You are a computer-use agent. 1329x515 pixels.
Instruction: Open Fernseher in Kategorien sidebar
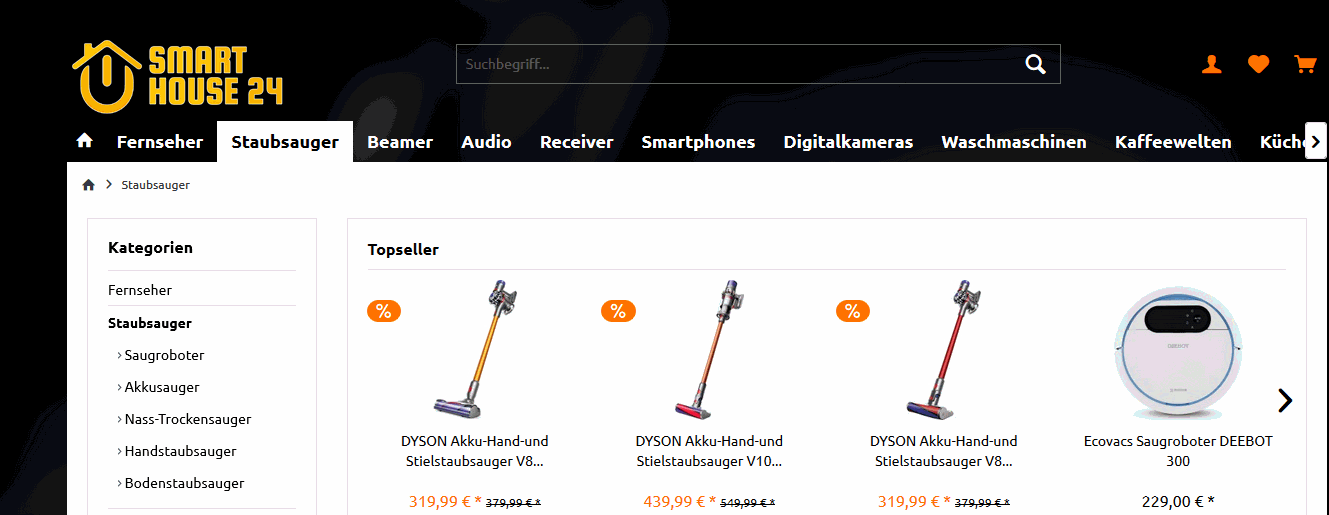pyautogui.click(x=140, y=290)
